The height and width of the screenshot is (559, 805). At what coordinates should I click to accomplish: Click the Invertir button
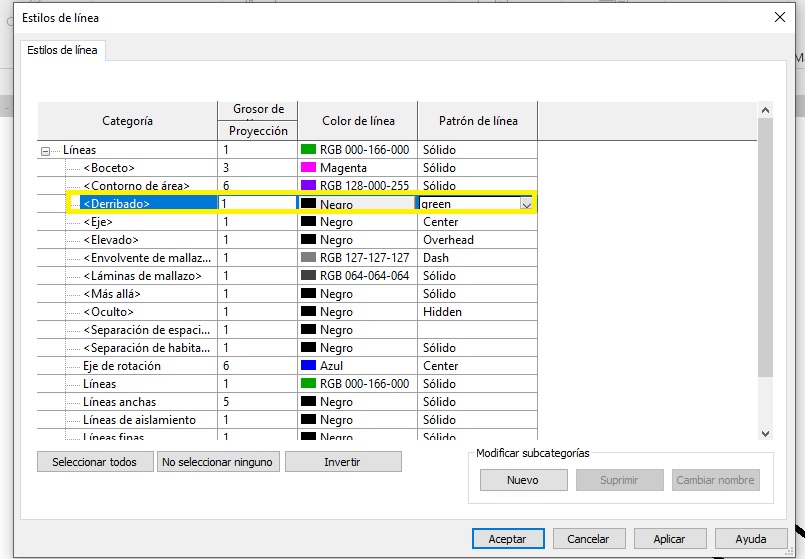342,462
